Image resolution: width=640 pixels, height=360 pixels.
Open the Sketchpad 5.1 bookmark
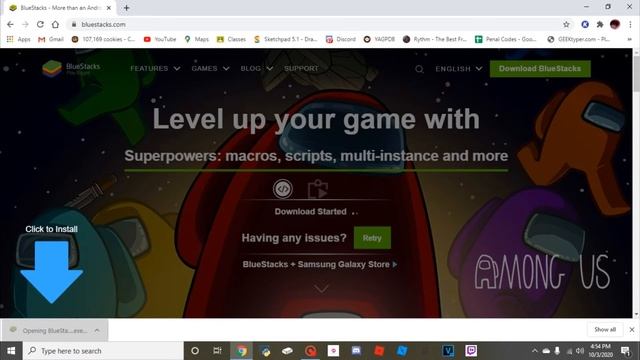(286, 39)
